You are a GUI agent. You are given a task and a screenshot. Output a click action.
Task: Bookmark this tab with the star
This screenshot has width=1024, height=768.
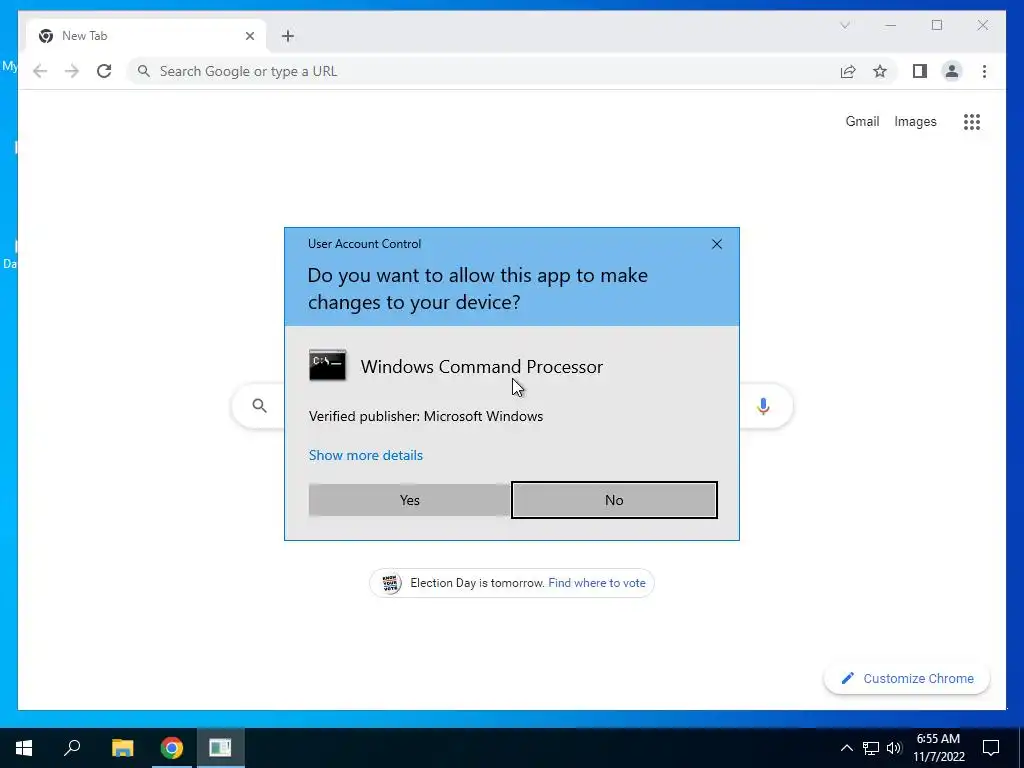880,71
